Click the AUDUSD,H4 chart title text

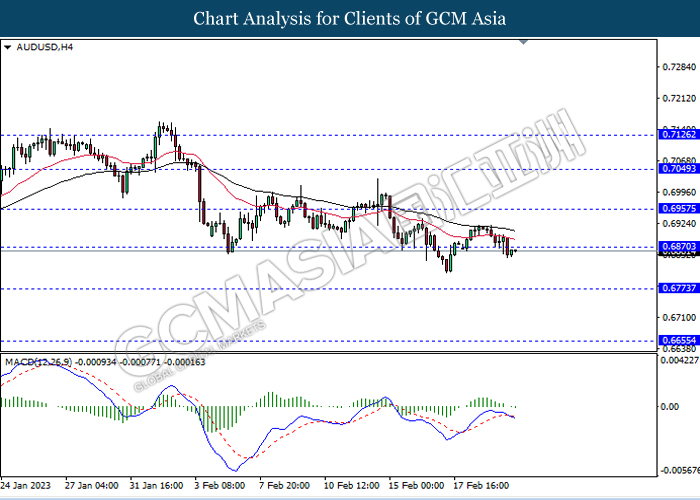pyautogui.click(x=44, y=47)
